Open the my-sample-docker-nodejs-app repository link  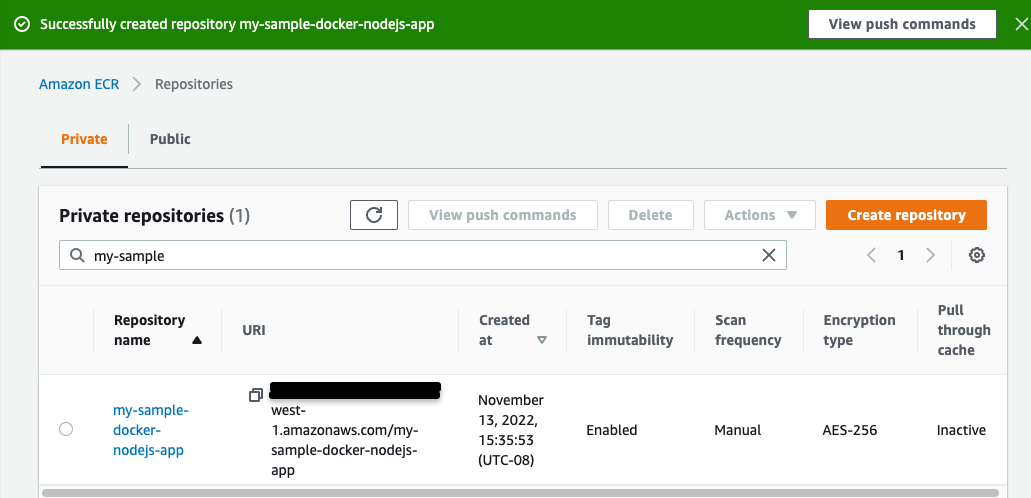pyautogui.click(x=151, y=430)
